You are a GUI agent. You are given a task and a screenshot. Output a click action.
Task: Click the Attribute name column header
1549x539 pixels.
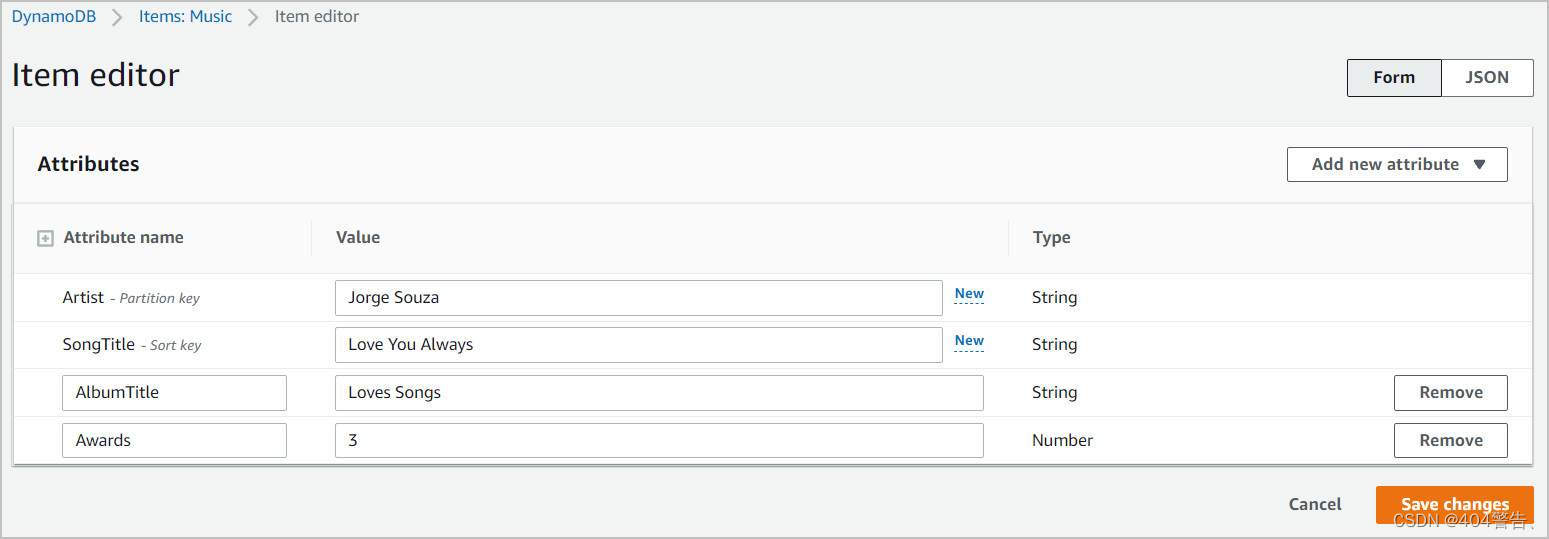(123, 237)
